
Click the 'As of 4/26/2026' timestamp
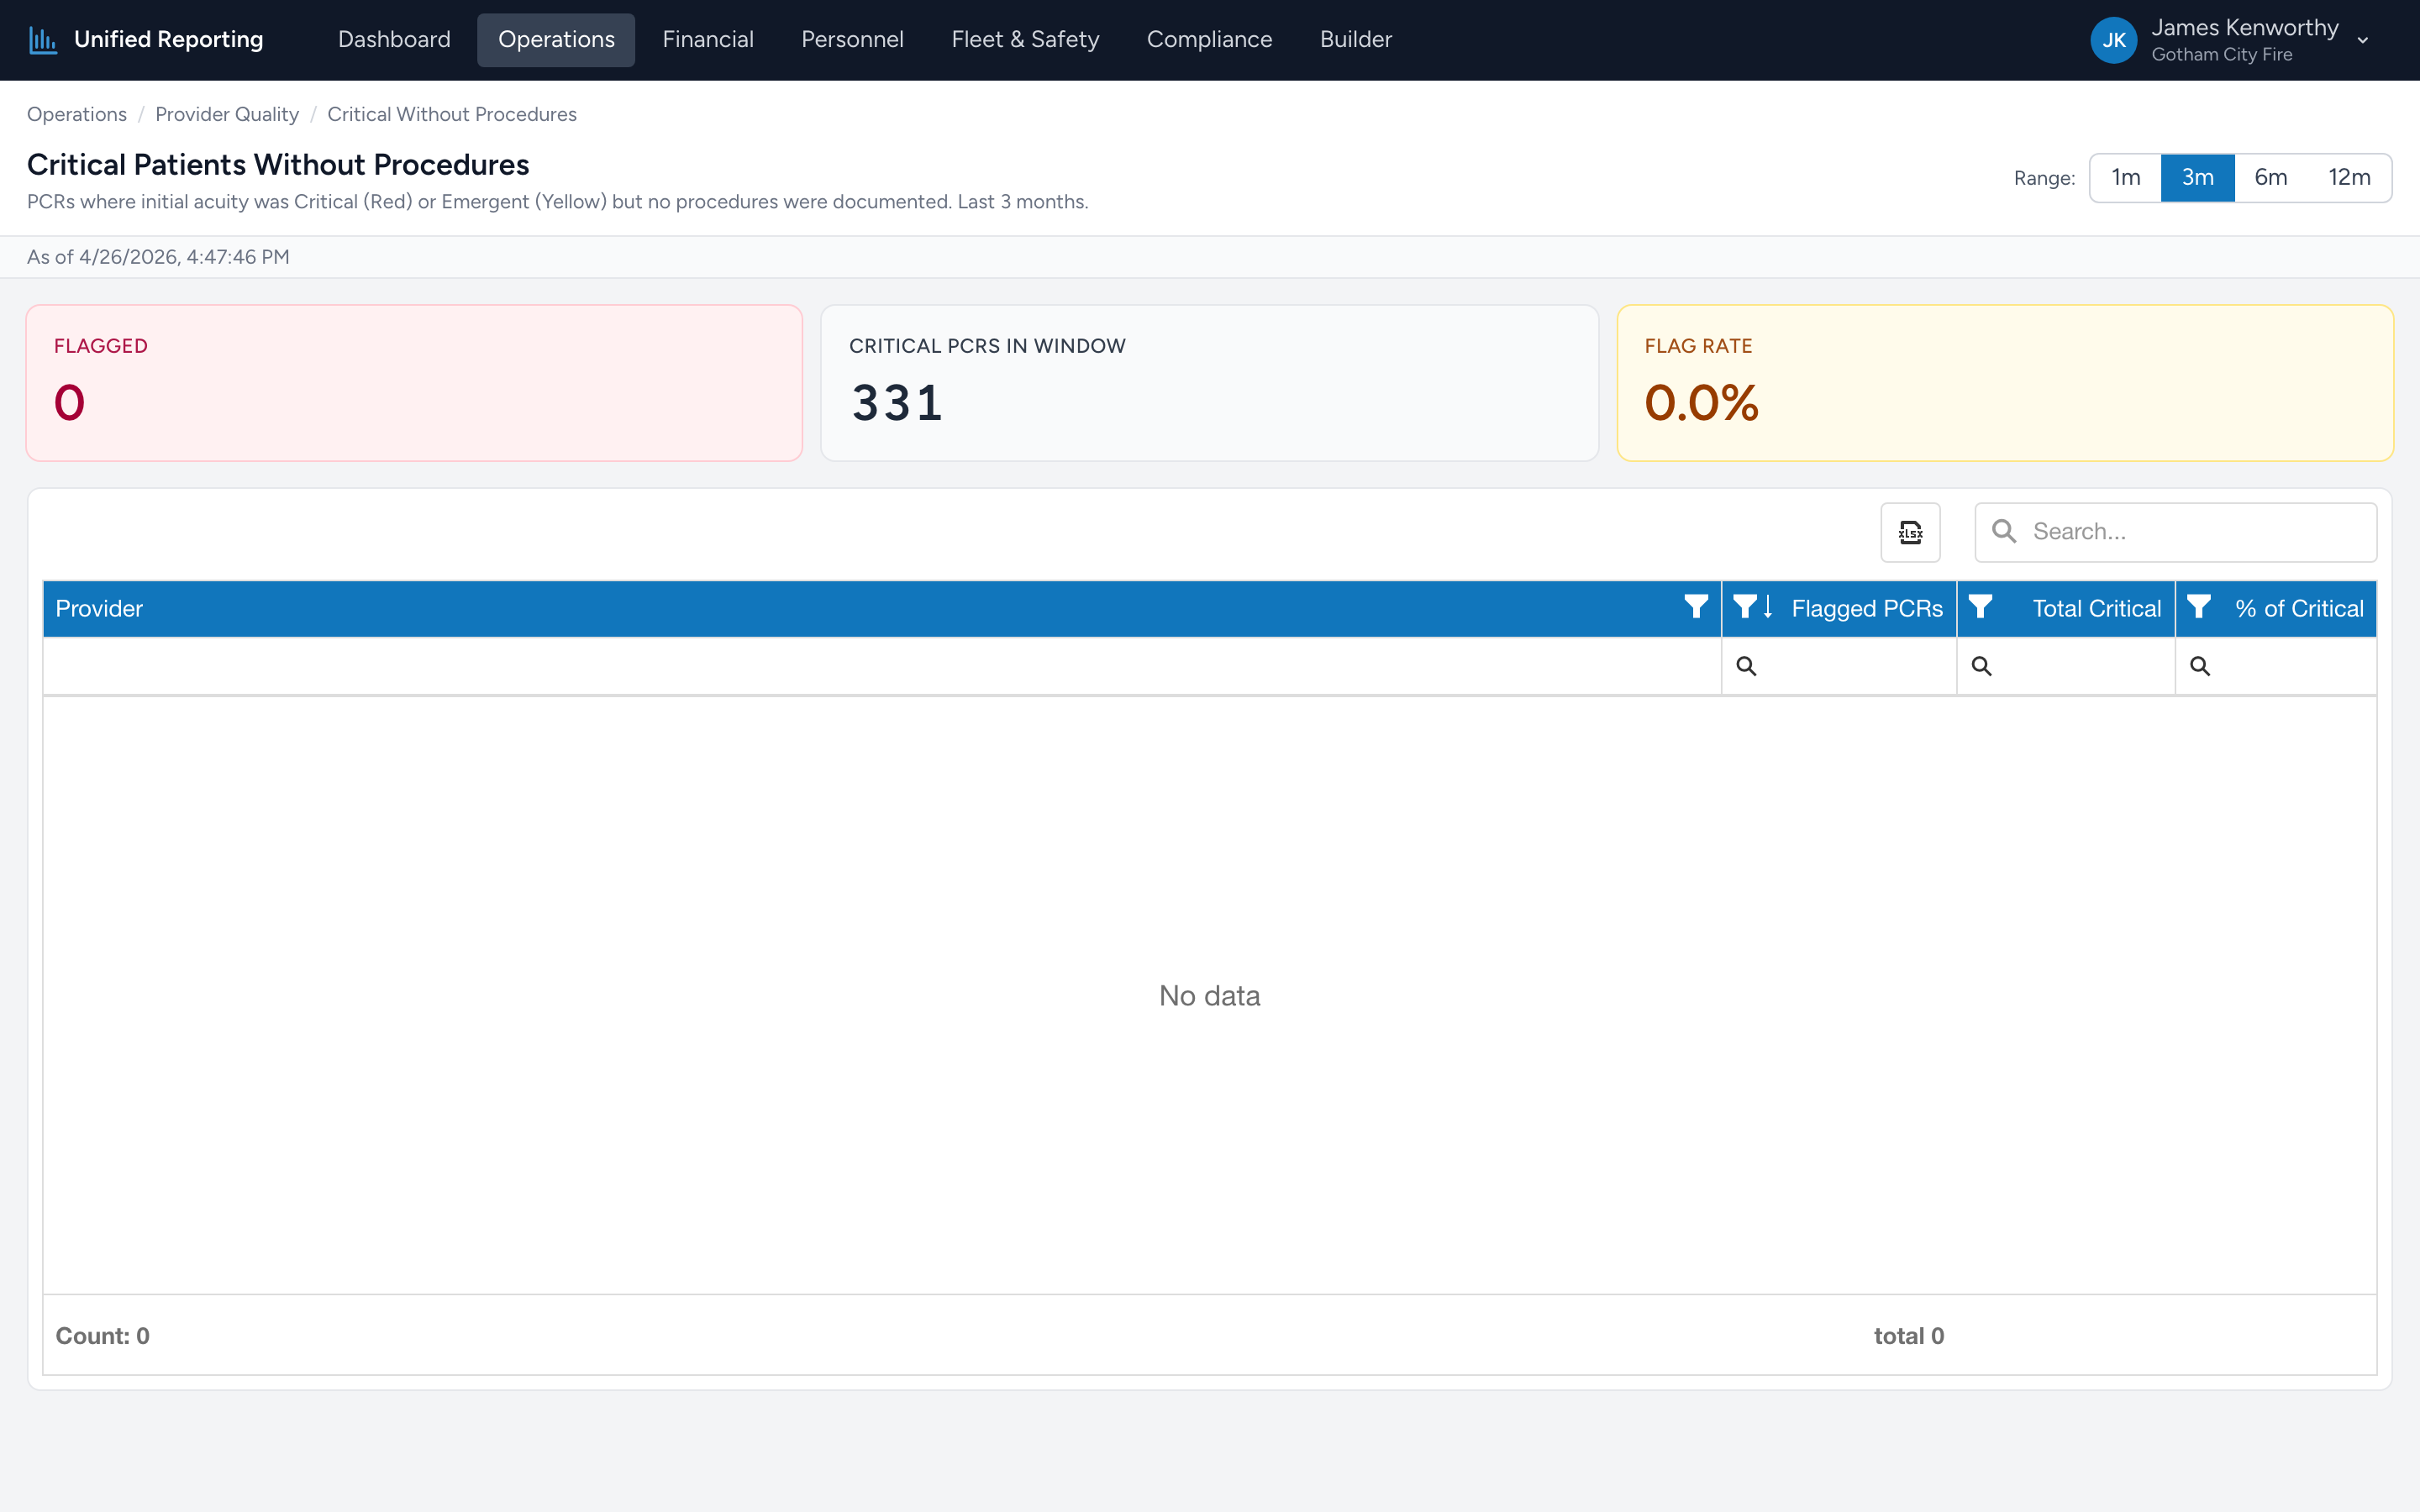158,257
